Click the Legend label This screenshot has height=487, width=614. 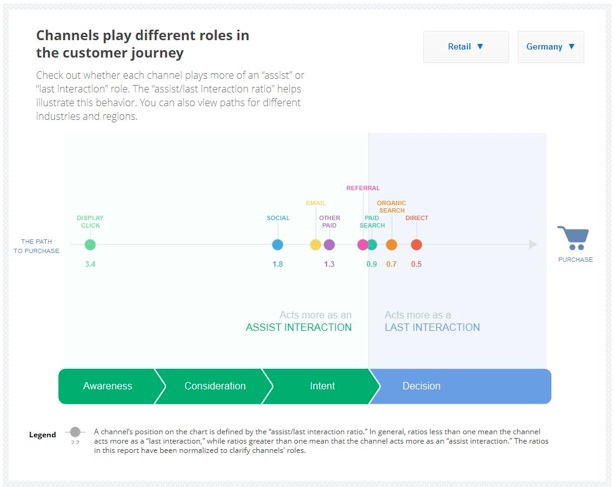[x=43, y=435]
